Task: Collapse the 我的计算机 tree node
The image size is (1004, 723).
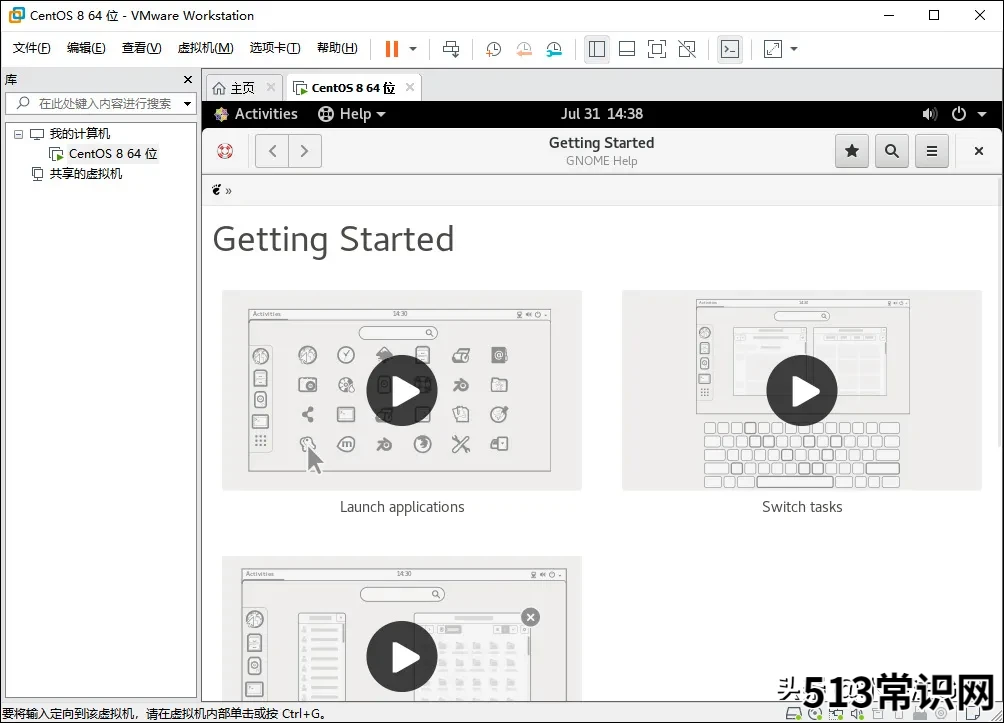Action: pos(19,134)
